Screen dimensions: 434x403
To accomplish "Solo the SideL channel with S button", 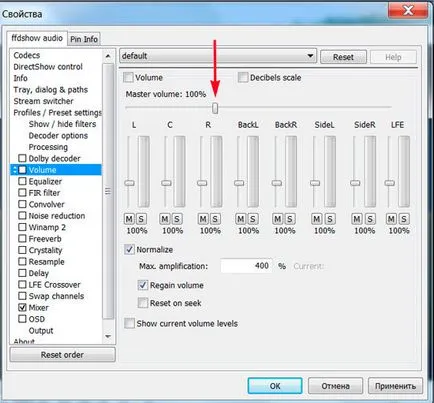I will 330,219.
